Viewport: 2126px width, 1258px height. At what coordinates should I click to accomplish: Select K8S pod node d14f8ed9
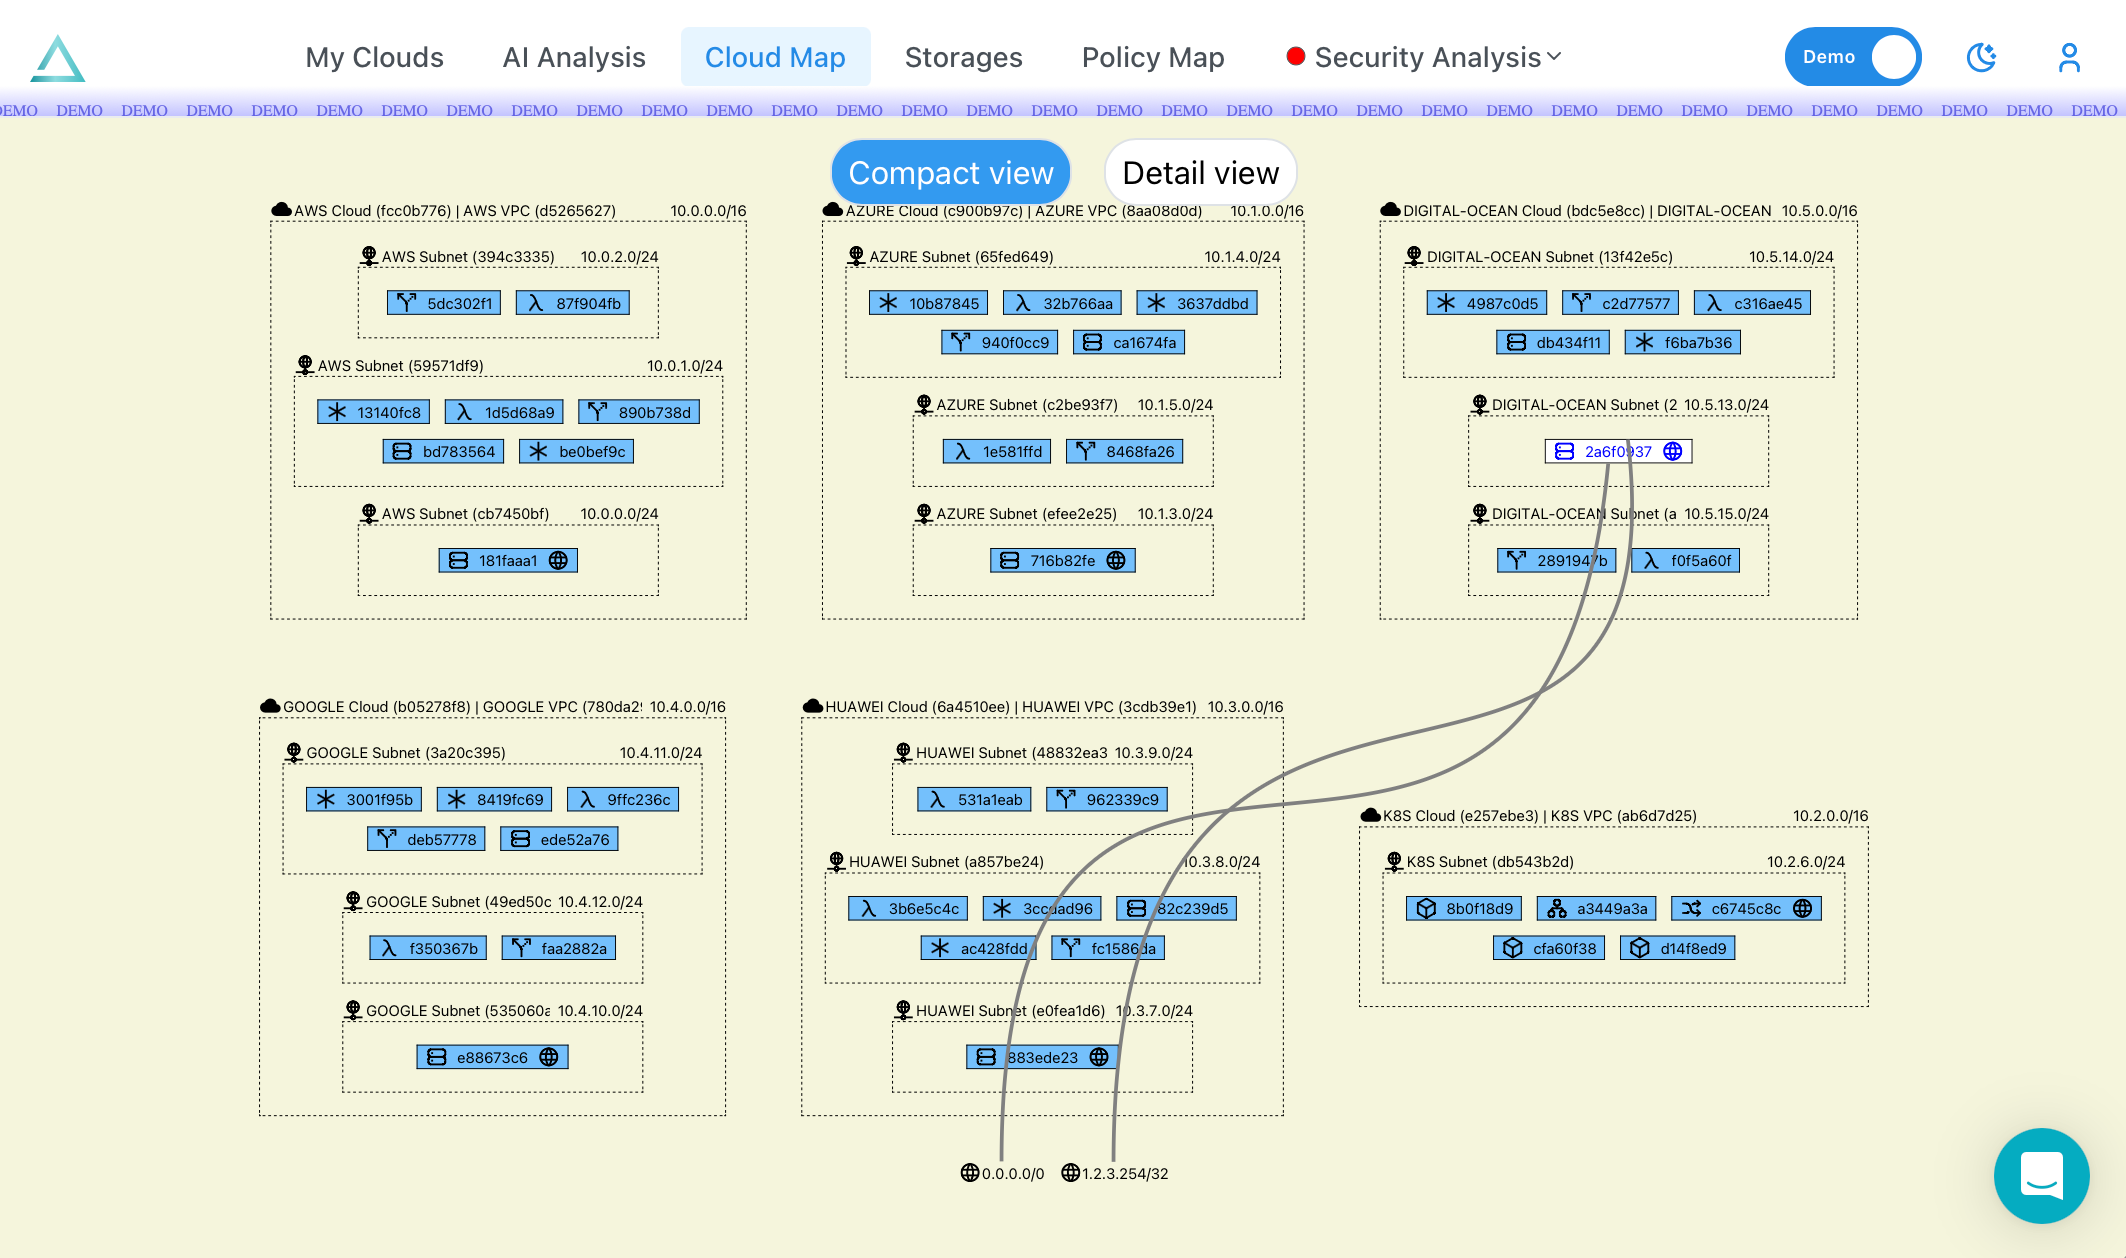pyautogui.click(x=1677, y=949)
